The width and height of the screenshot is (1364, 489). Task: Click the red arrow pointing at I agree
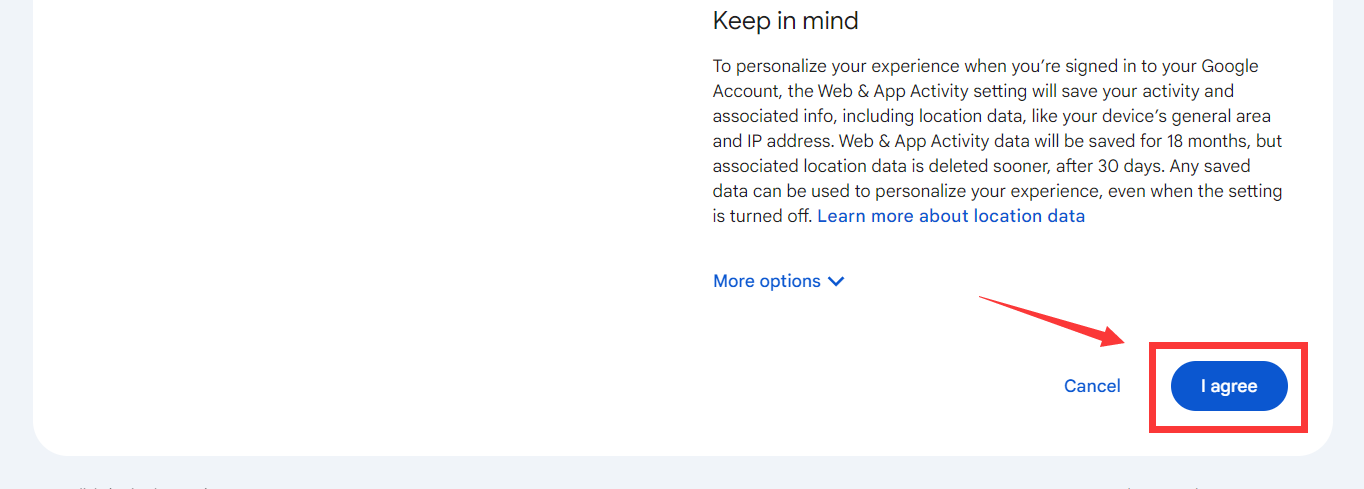point(1052,321)
